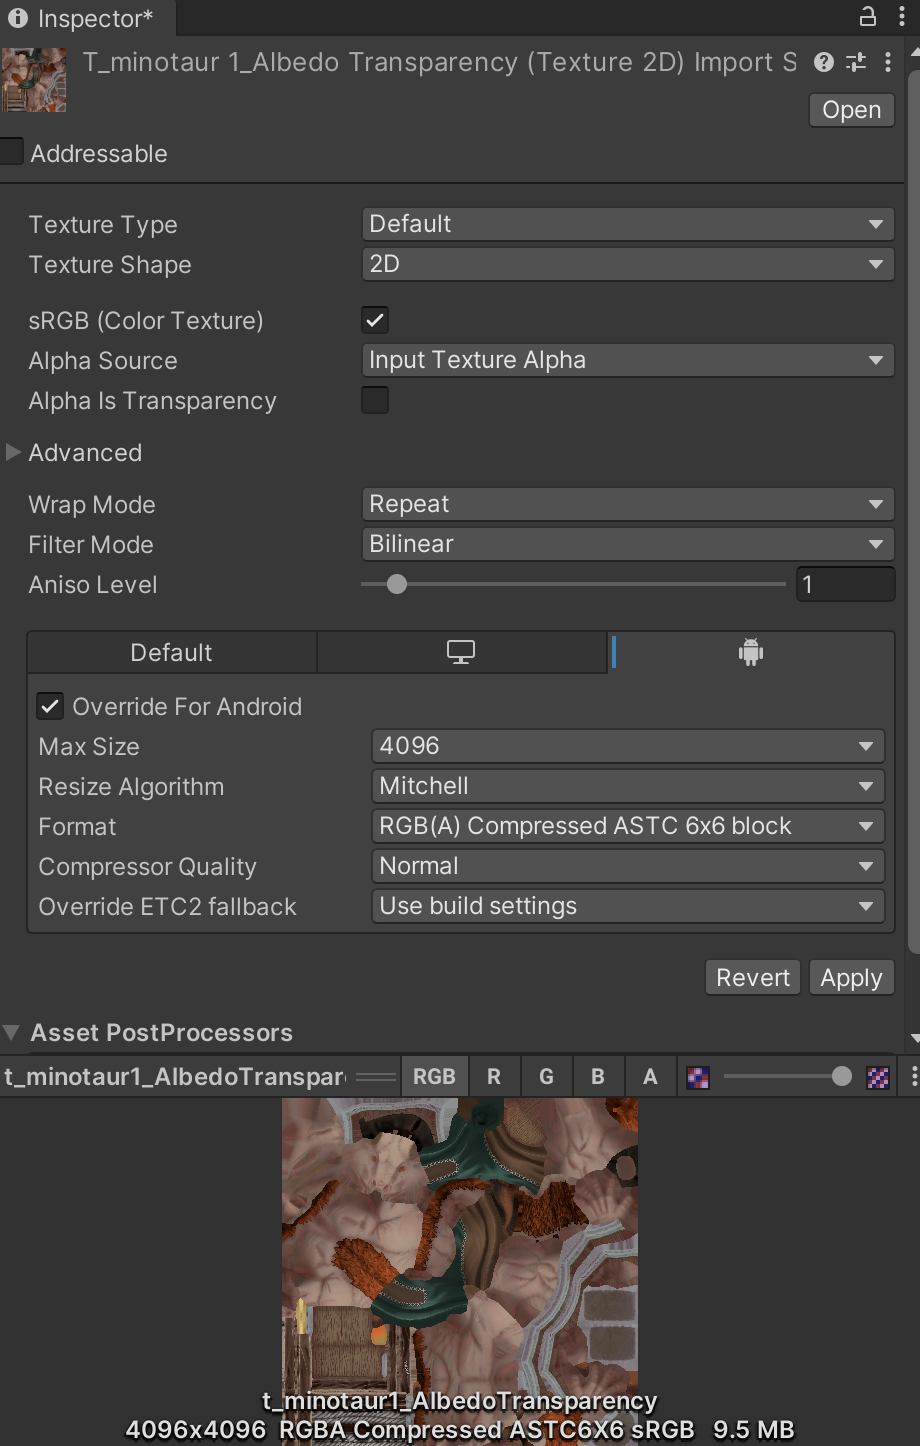Click the small mip level icon
Image resolution: width=920 pixels, height=1446 pixels.
coord(698,1077)
